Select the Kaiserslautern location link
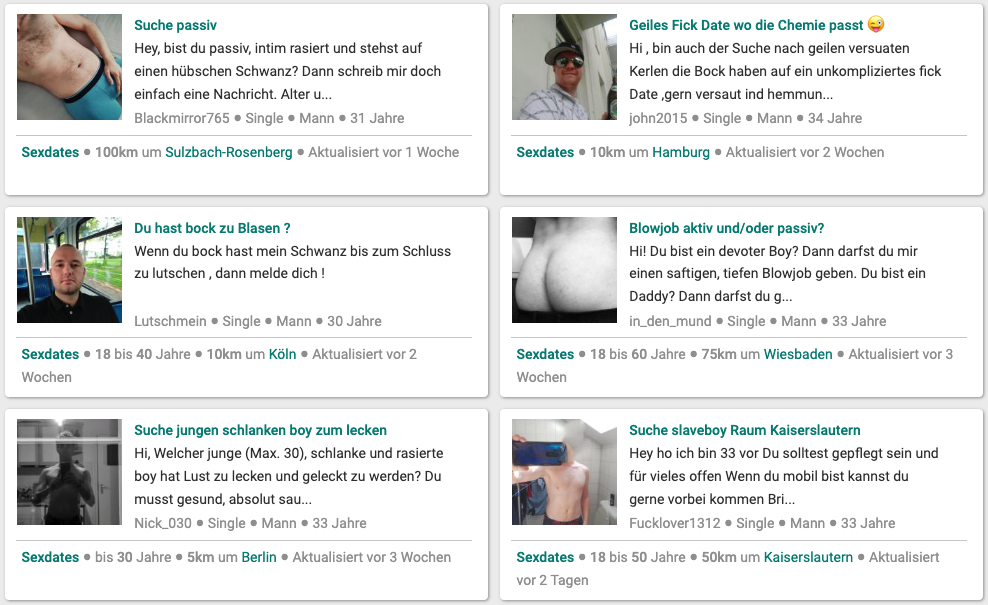The width and height of the screenshot is (988, 605). click(808, 557)
